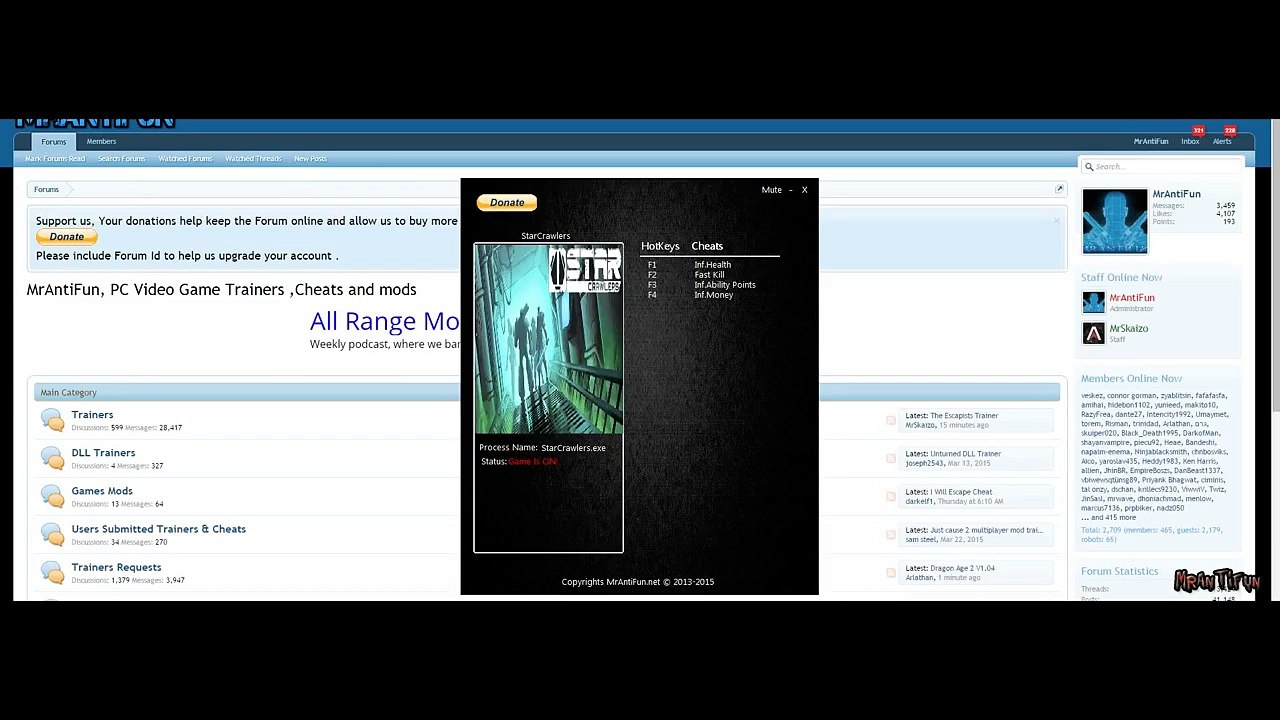
Task: Open the Trainers forum link
Action: pos(92,415)
